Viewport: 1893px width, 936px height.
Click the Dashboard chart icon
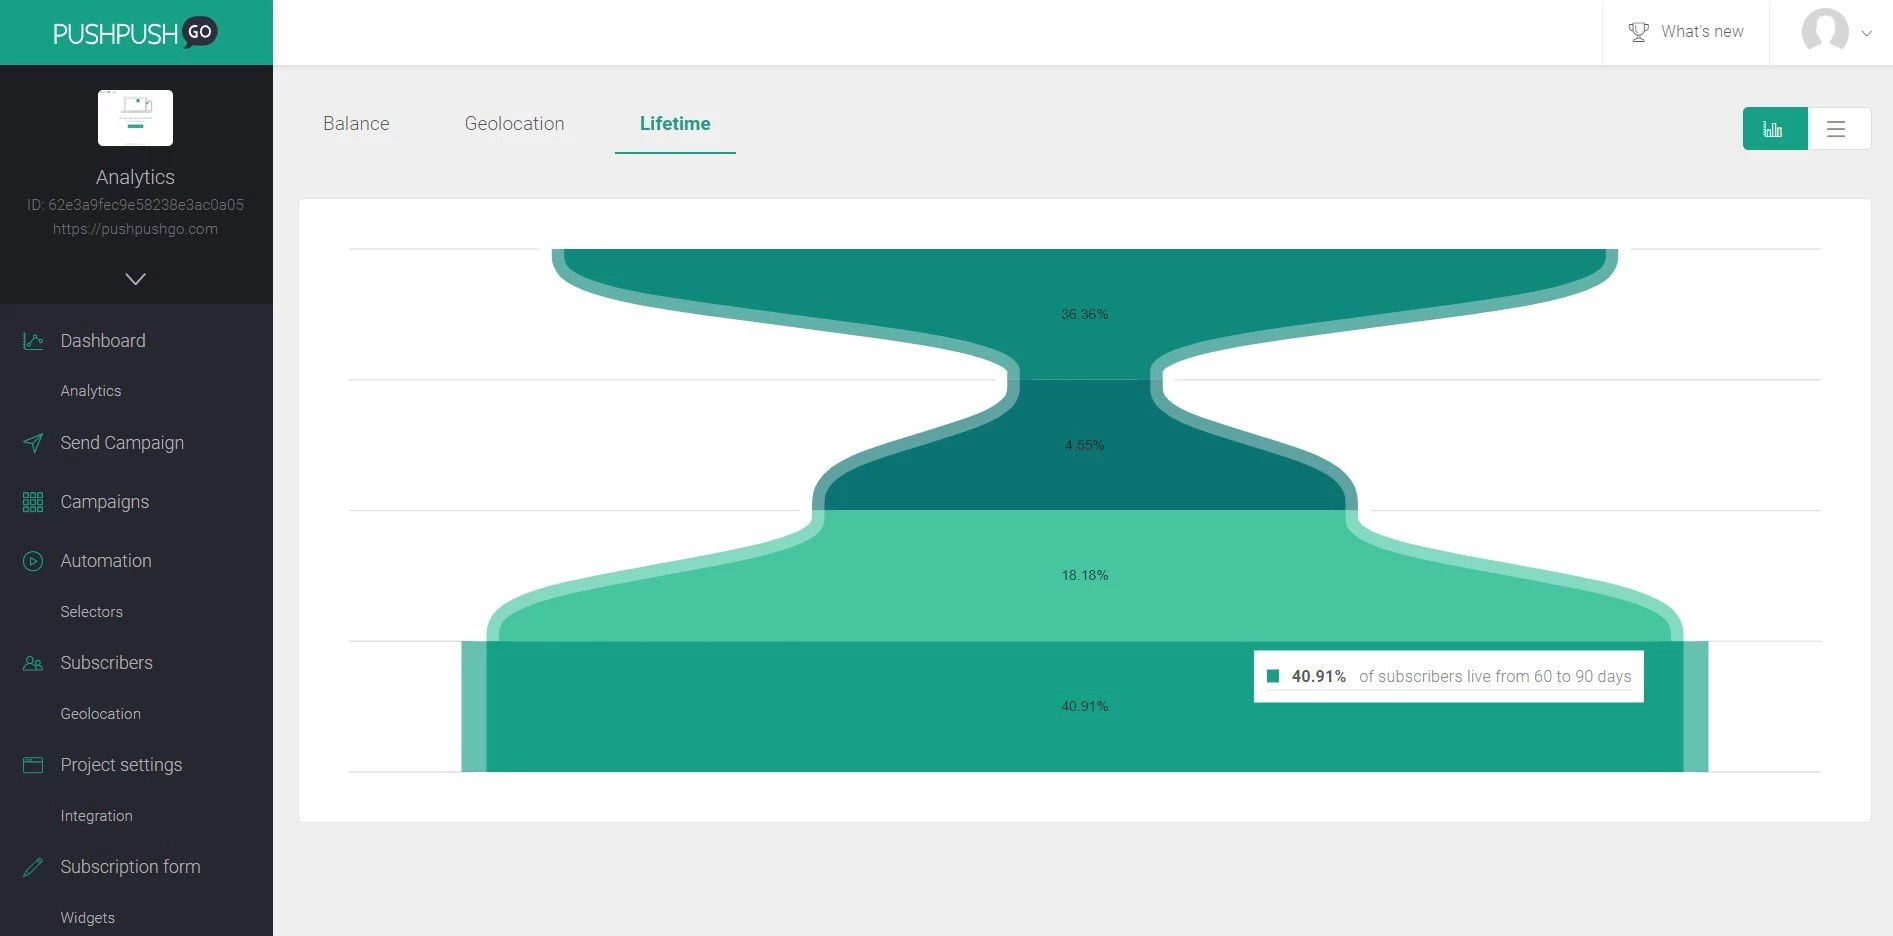pyautogui.click(x=33, y=341)
